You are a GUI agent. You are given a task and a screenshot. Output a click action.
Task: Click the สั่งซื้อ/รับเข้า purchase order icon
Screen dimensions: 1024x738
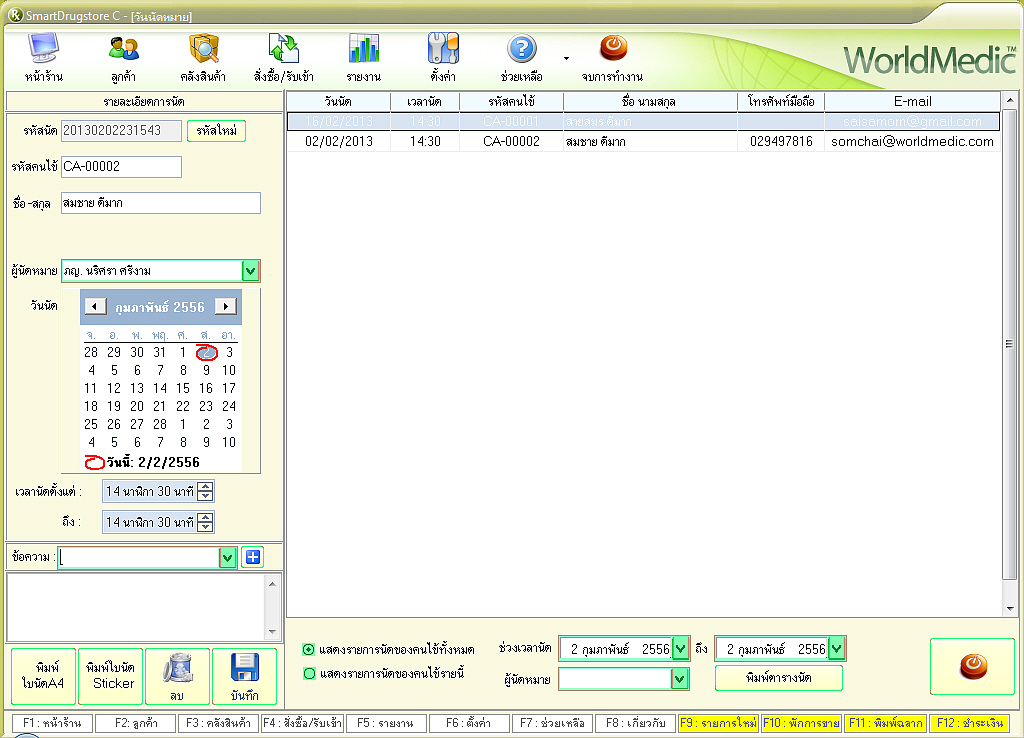pos(284,50)
